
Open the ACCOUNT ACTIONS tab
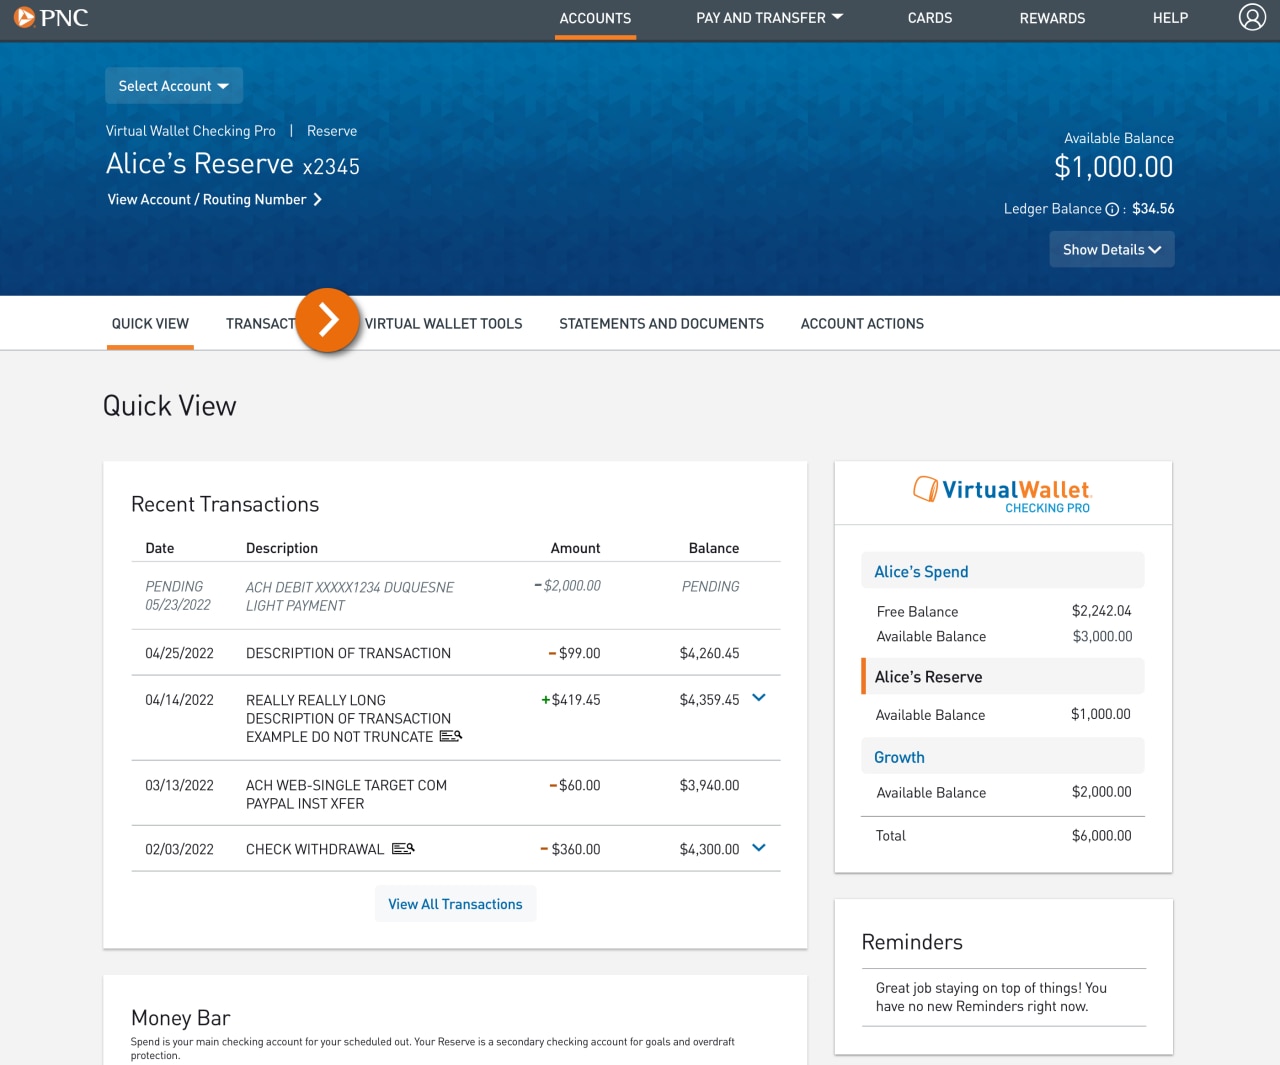click(x=862, y=323)
